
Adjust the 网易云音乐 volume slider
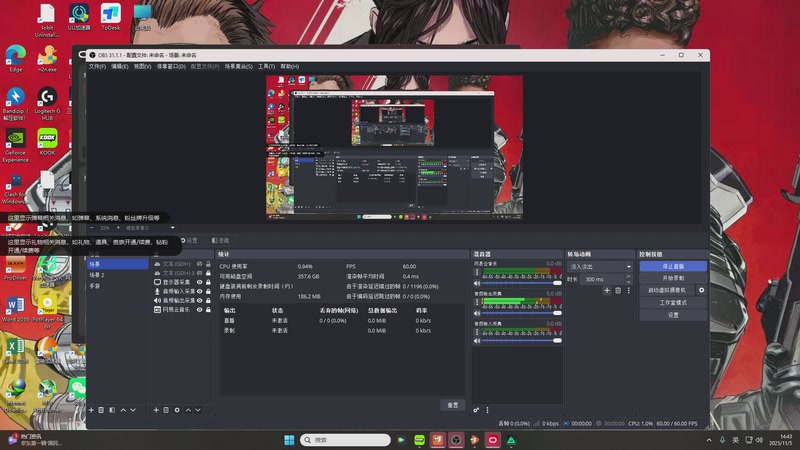pyautogui.click(x=521, y=283)
